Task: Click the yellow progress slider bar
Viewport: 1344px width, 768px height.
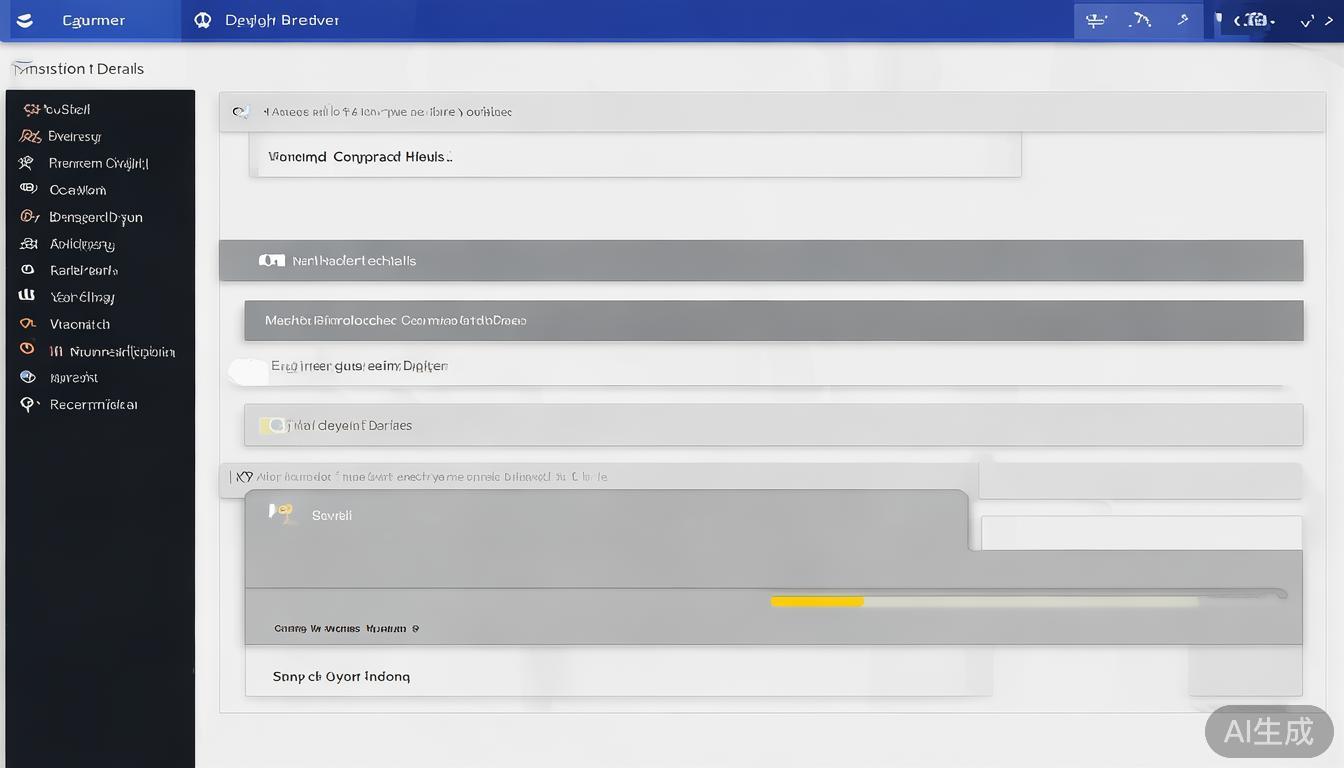Action: point(817,601)
